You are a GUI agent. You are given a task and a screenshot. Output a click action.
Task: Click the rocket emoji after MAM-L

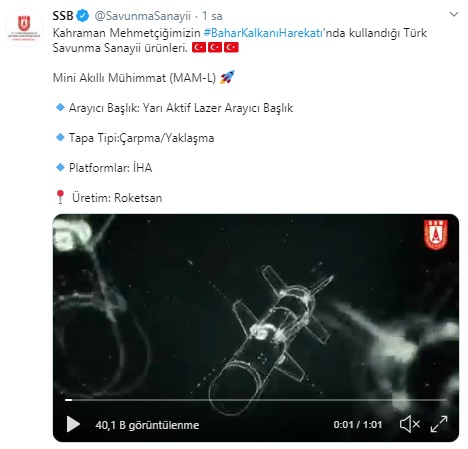227,77
